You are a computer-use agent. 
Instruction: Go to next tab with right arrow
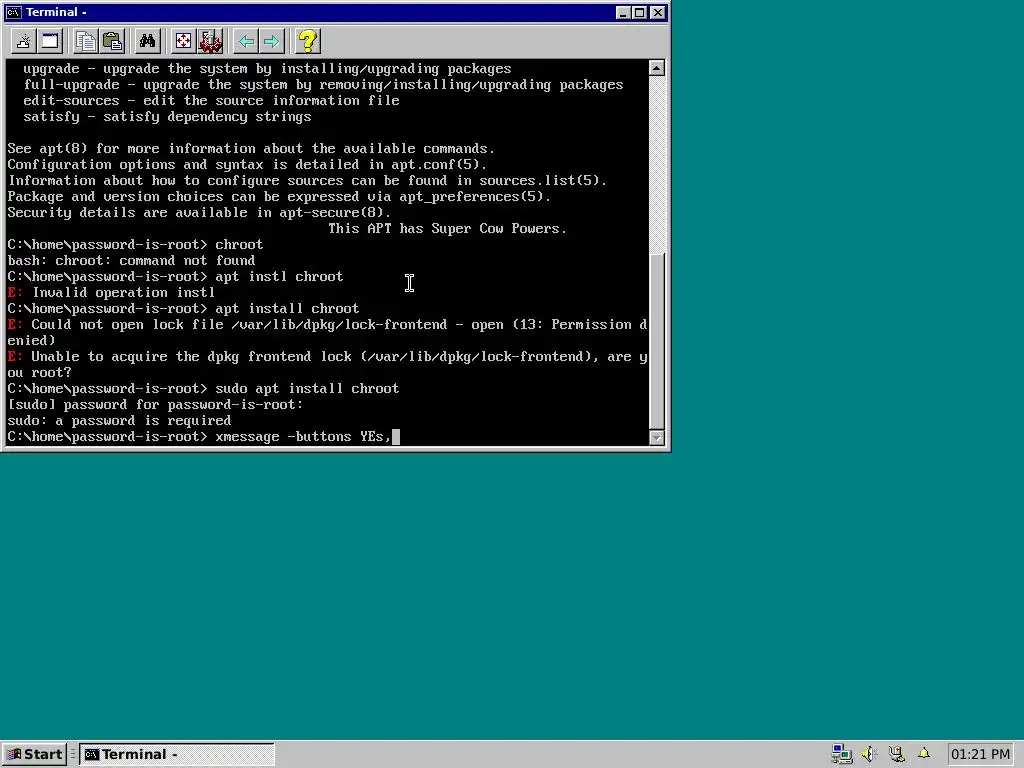[272, 42]
